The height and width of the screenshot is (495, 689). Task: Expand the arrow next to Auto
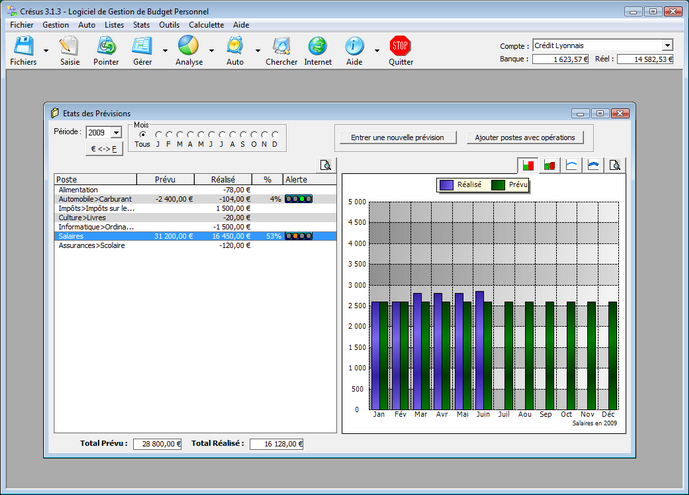click(257, 51)
